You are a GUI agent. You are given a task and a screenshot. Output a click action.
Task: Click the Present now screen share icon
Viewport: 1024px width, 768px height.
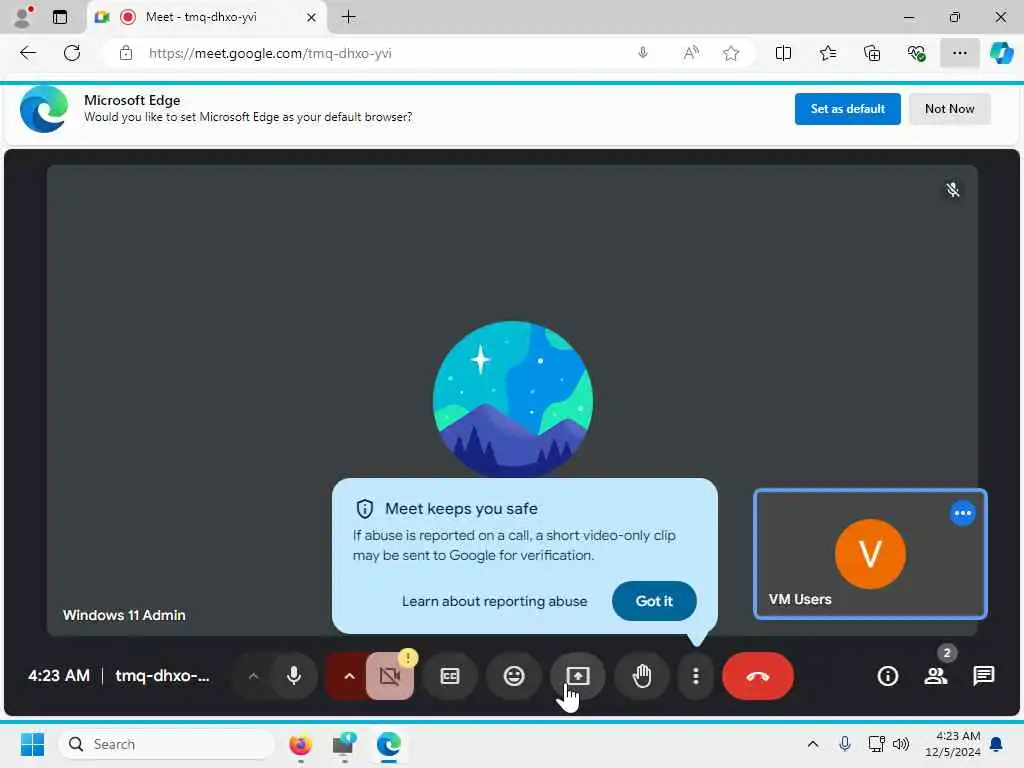[578, 676]
